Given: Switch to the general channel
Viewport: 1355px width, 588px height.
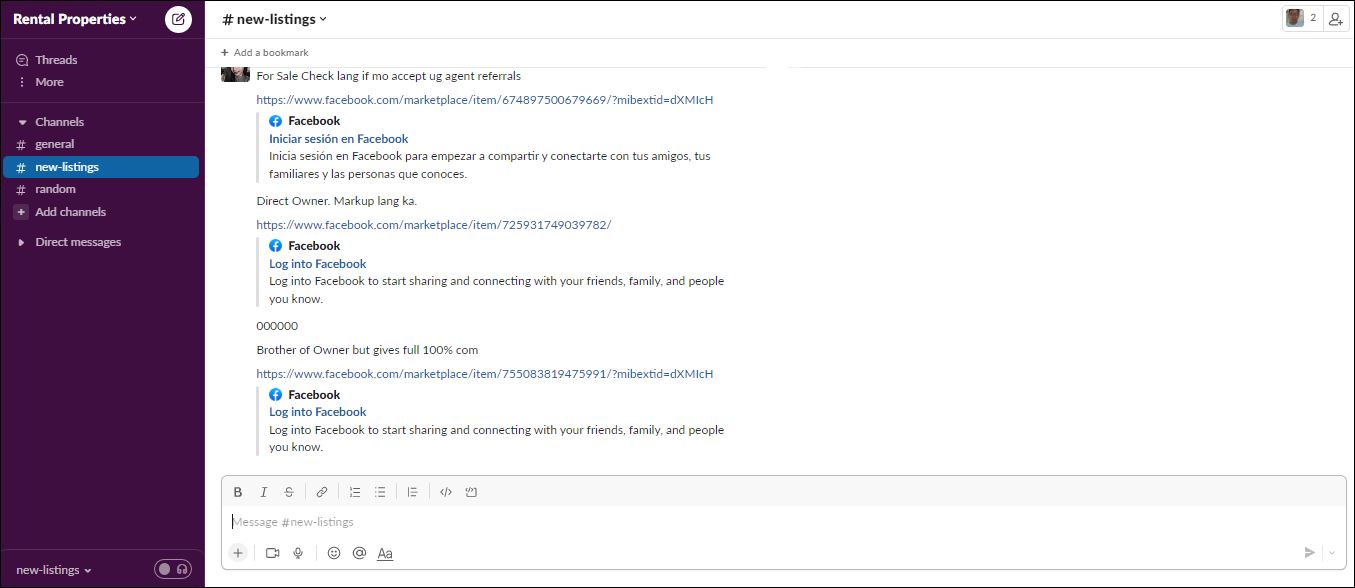Looking at the screenshot, I should pos(55,144).
